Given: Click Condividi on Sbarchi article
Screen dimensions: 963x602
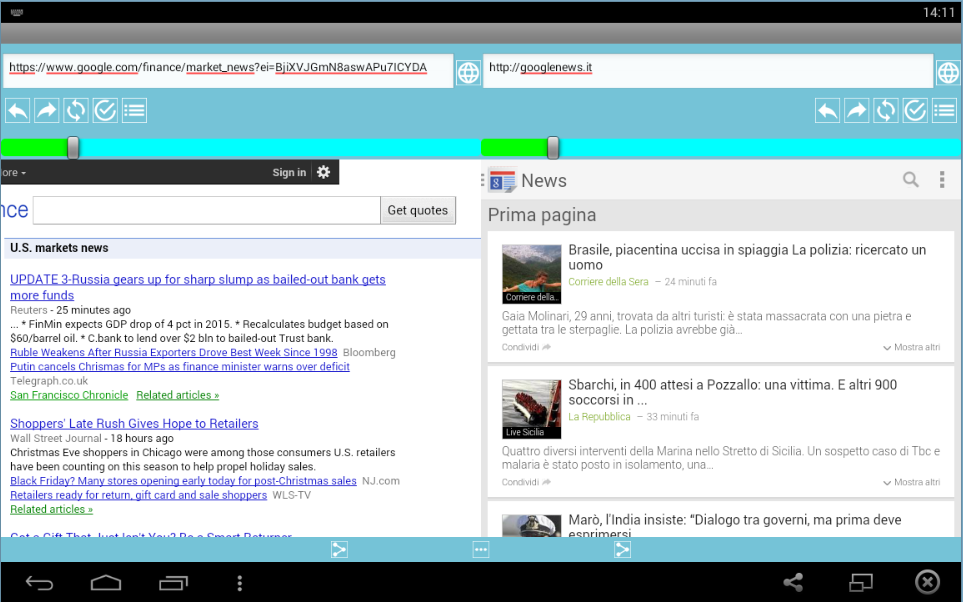Looking at the screenshot, I should click(x=526, y=482).
